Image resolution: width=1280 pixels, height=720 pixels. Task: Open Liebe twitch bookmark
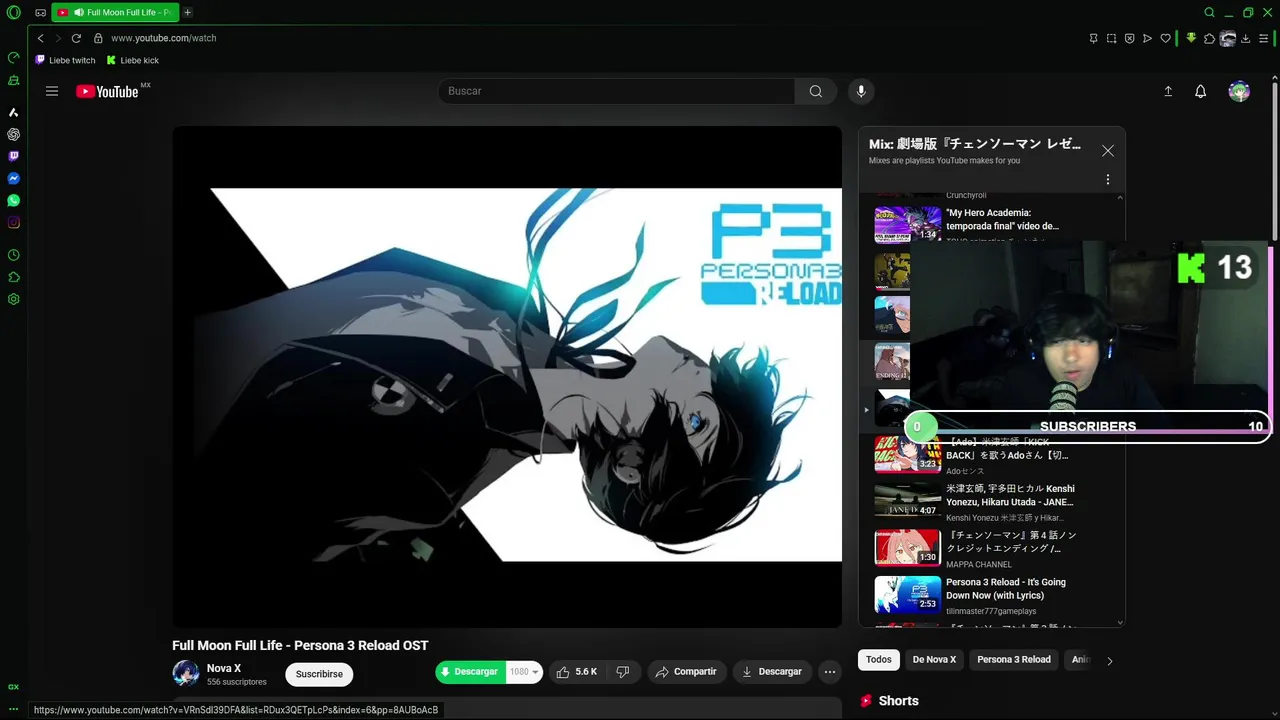pos(66,60)
